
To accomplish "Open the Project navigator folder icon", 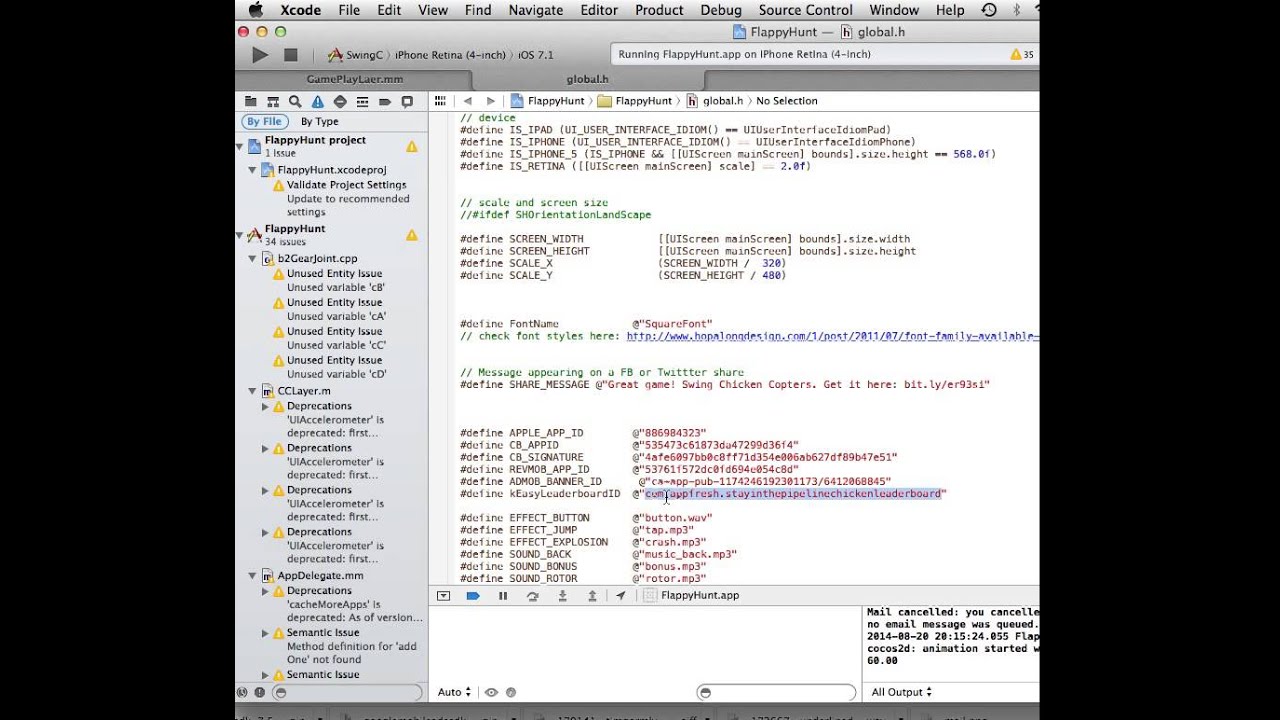I will tap(251, 101).
